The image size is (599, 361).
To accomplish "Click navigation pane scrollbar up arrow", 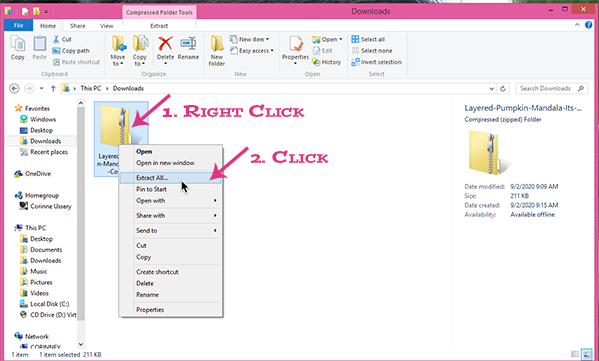I will [x=81, y=103].
